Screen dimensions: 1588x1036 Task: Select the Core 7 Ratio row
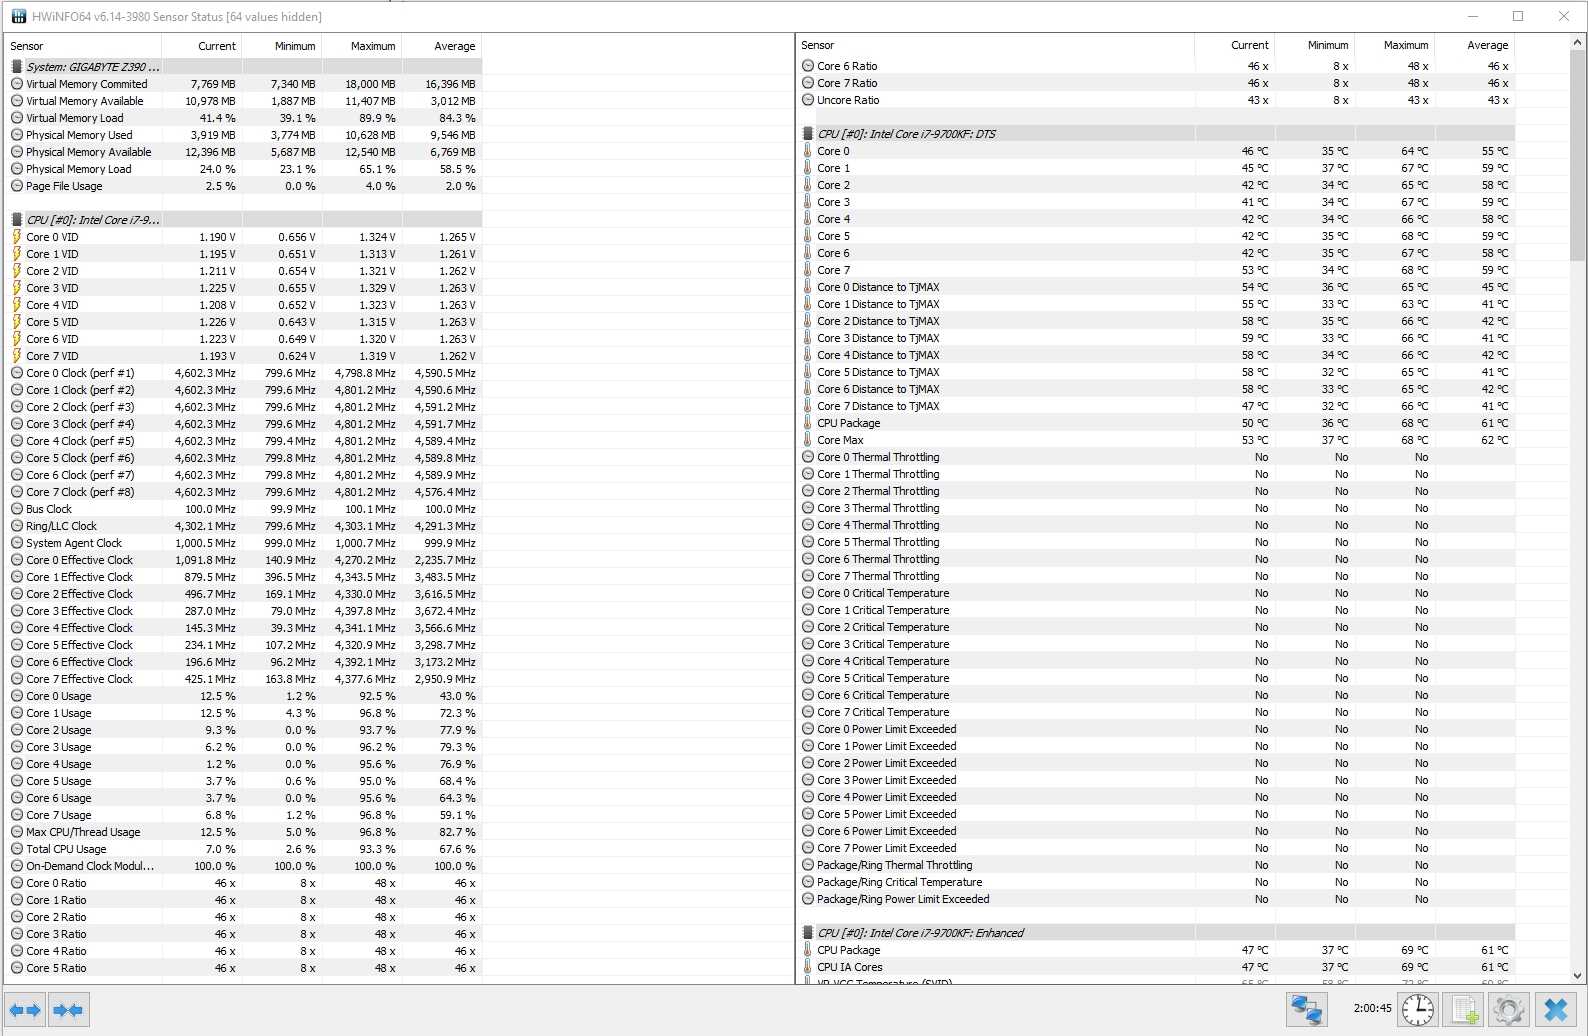point(1156,83)
